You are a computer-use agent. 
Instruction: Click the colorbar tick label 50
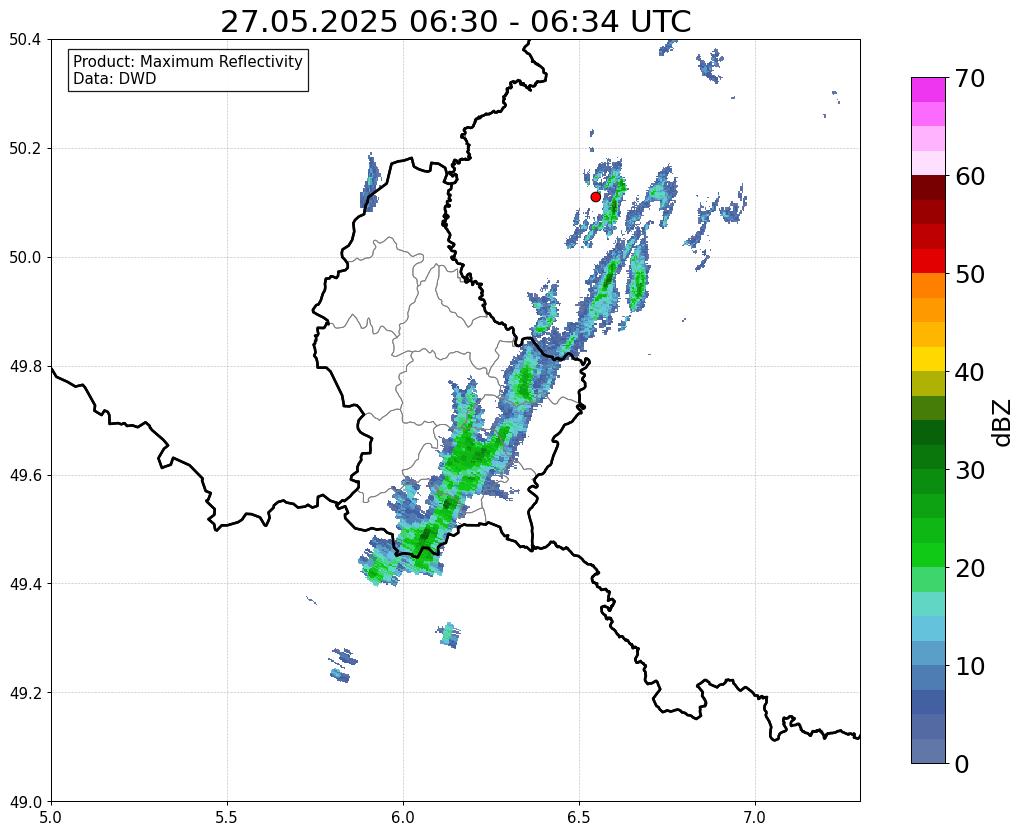click(970, 274)
